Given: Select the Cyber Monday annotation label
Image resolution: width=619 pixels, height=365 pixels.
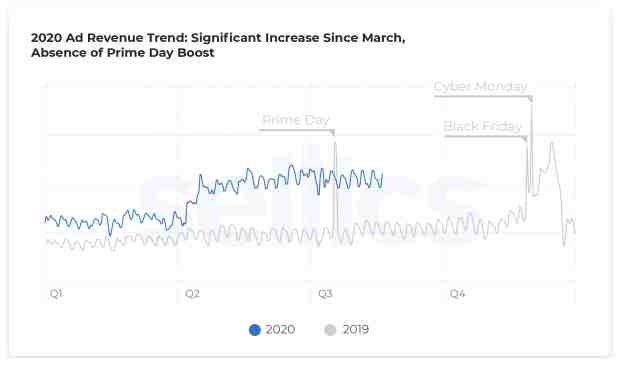Looking at the screenshot, I should click(480, 86).
